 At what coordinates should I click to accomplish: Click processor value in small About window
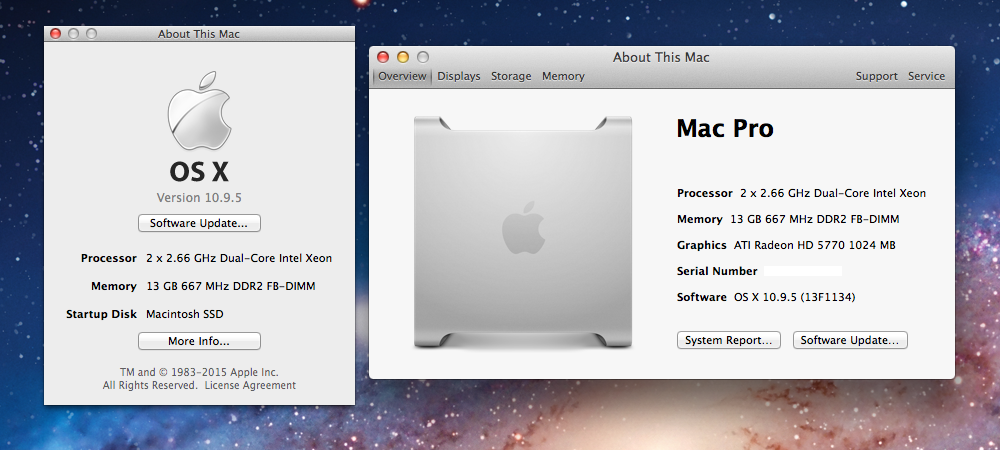239,259
